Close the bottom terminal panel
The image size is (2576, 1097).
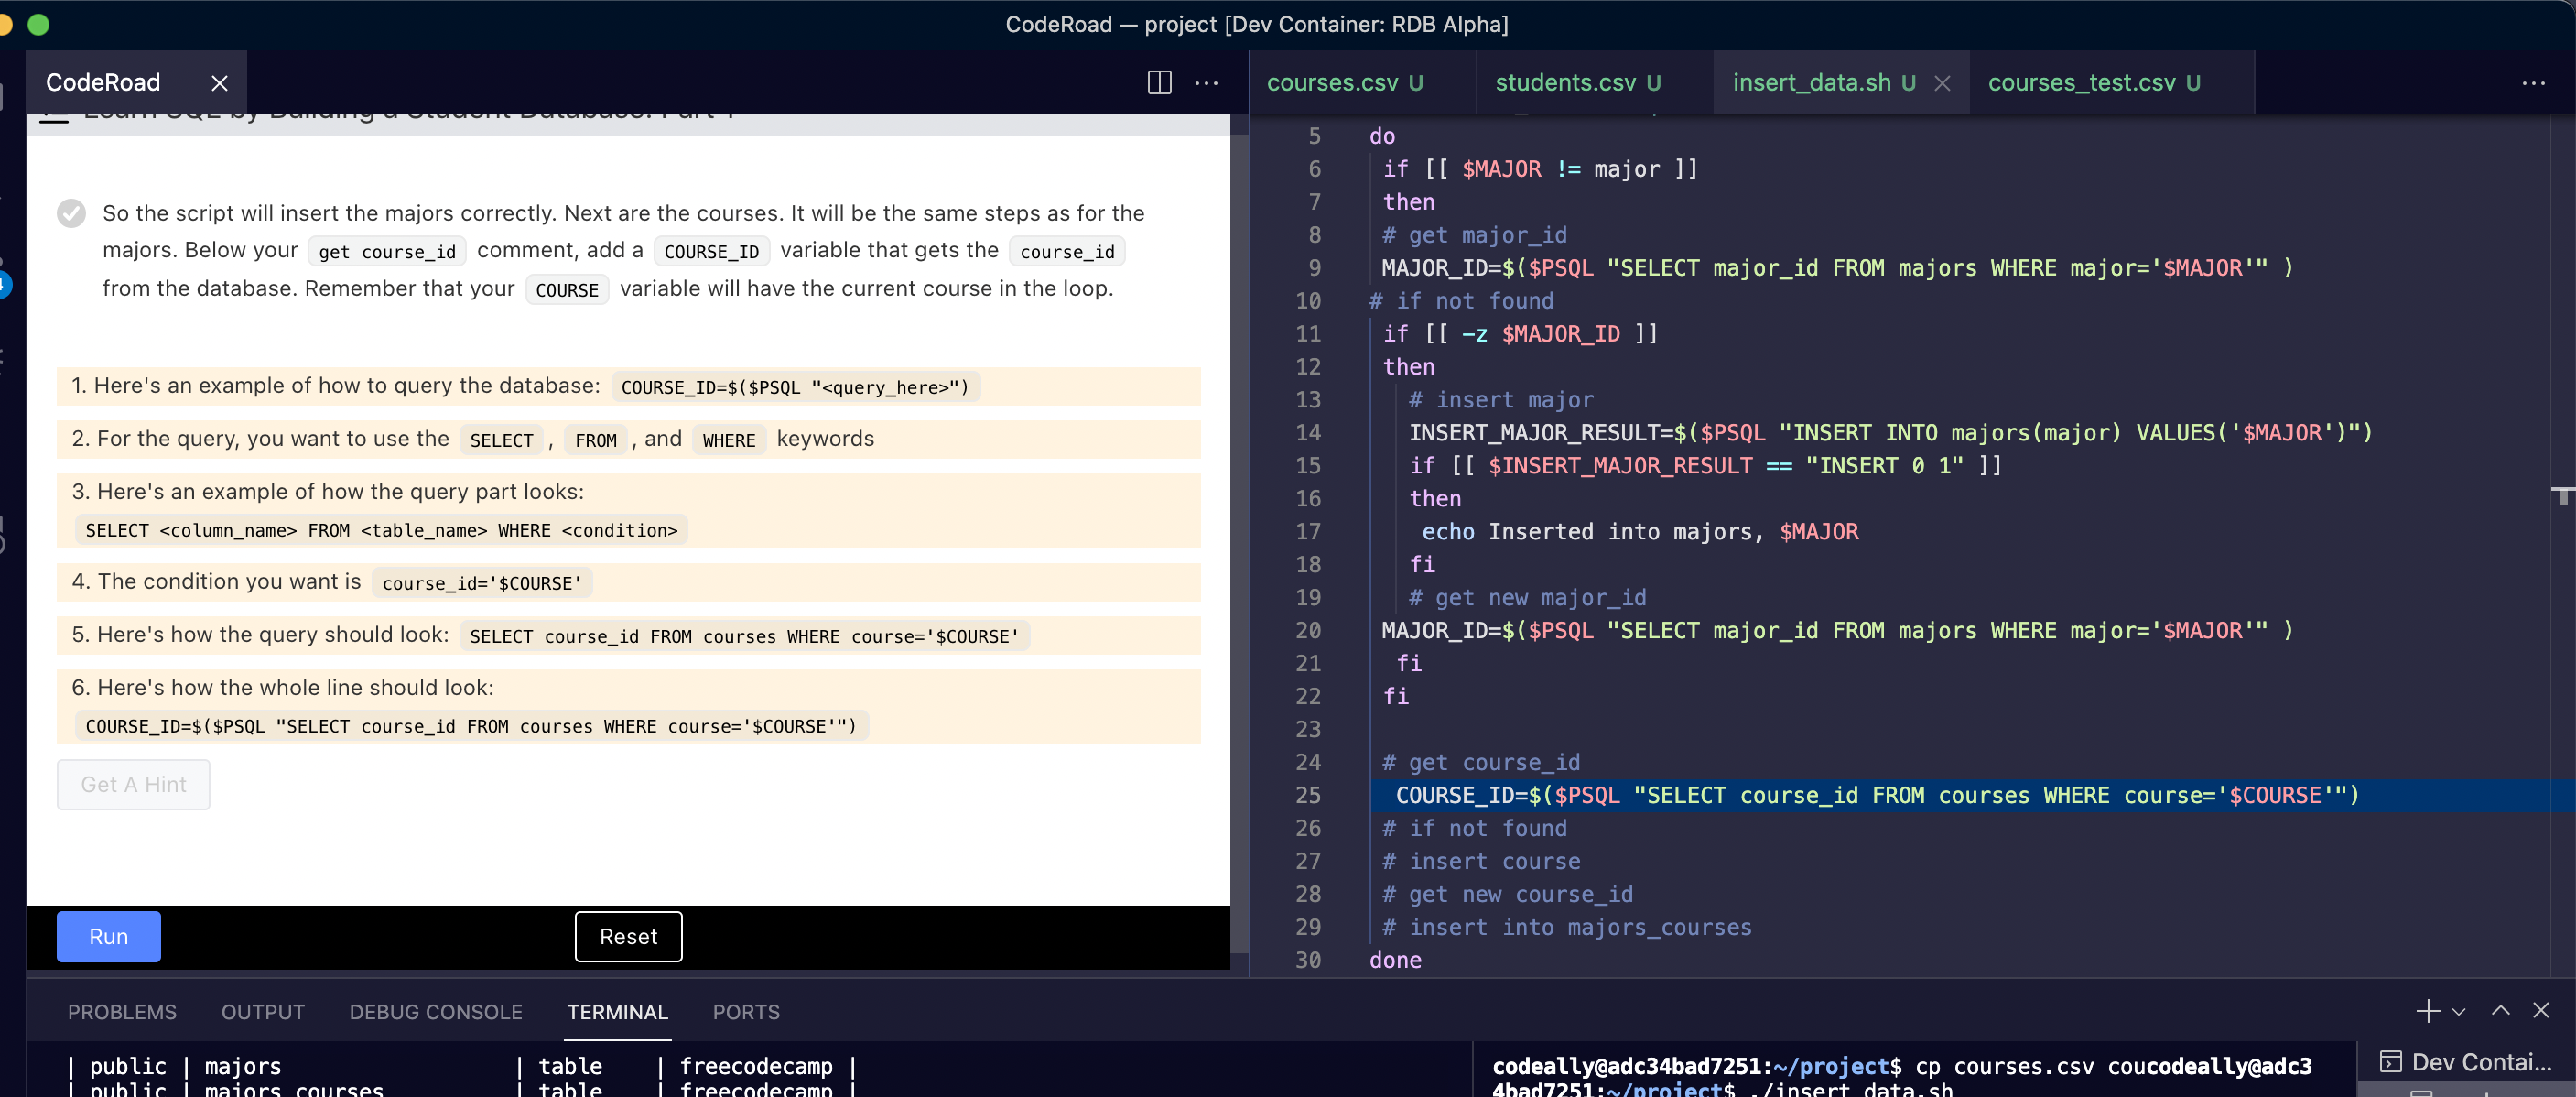2541,1010
